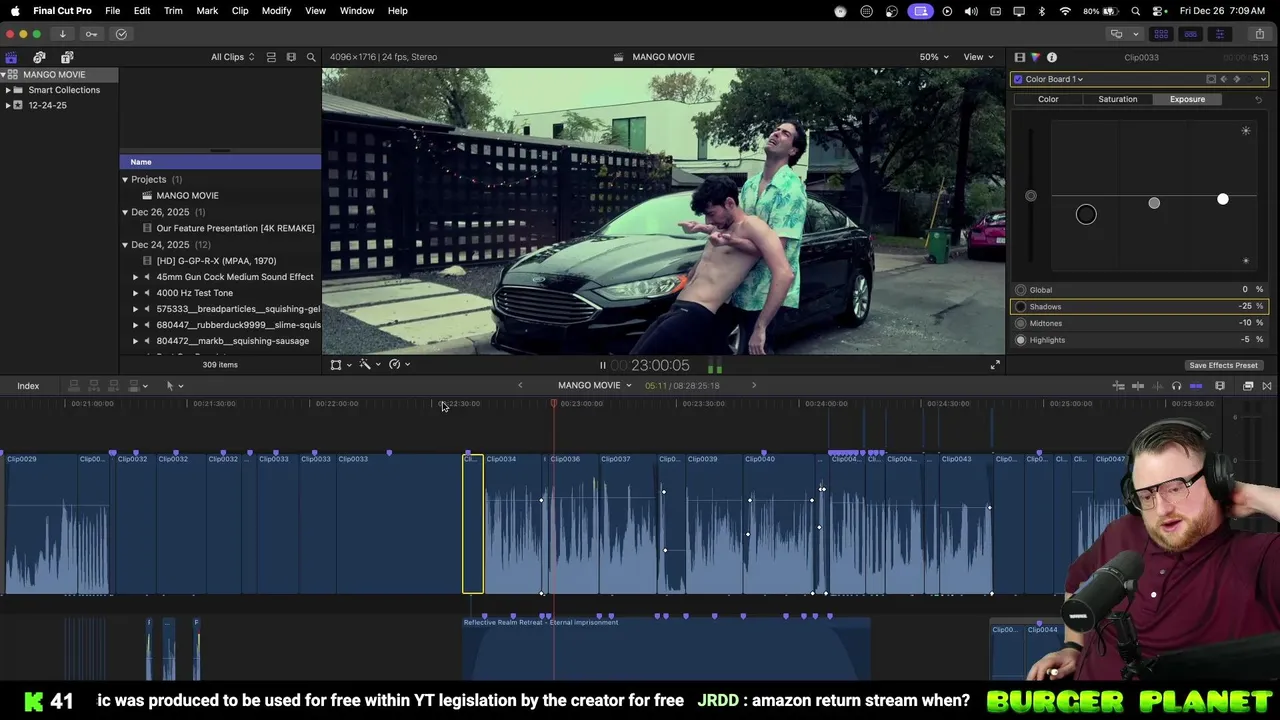Open the 50% zoom dropdown
The height and width of the screenshot is (720, 1280).
[934, 57]
